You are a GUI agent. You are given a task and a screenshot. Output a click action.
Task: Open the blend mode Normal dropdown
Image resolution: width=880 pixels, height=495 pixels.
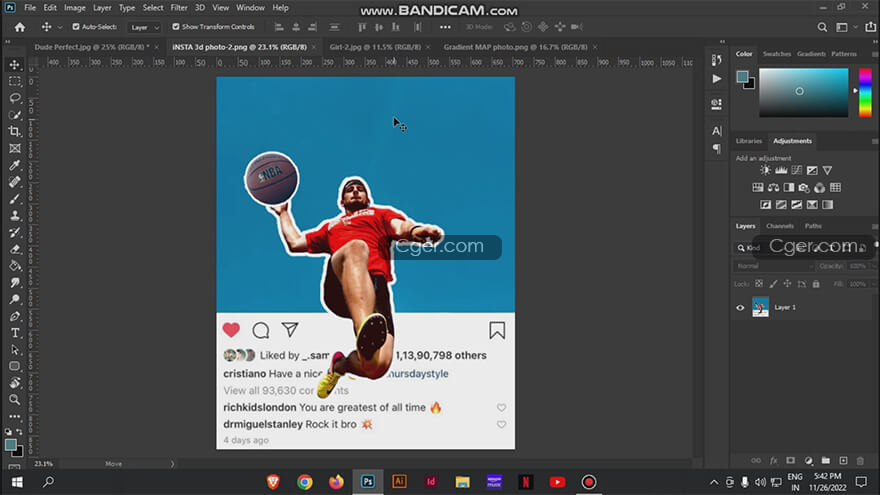pyautogui.click(x=773, y=266)
